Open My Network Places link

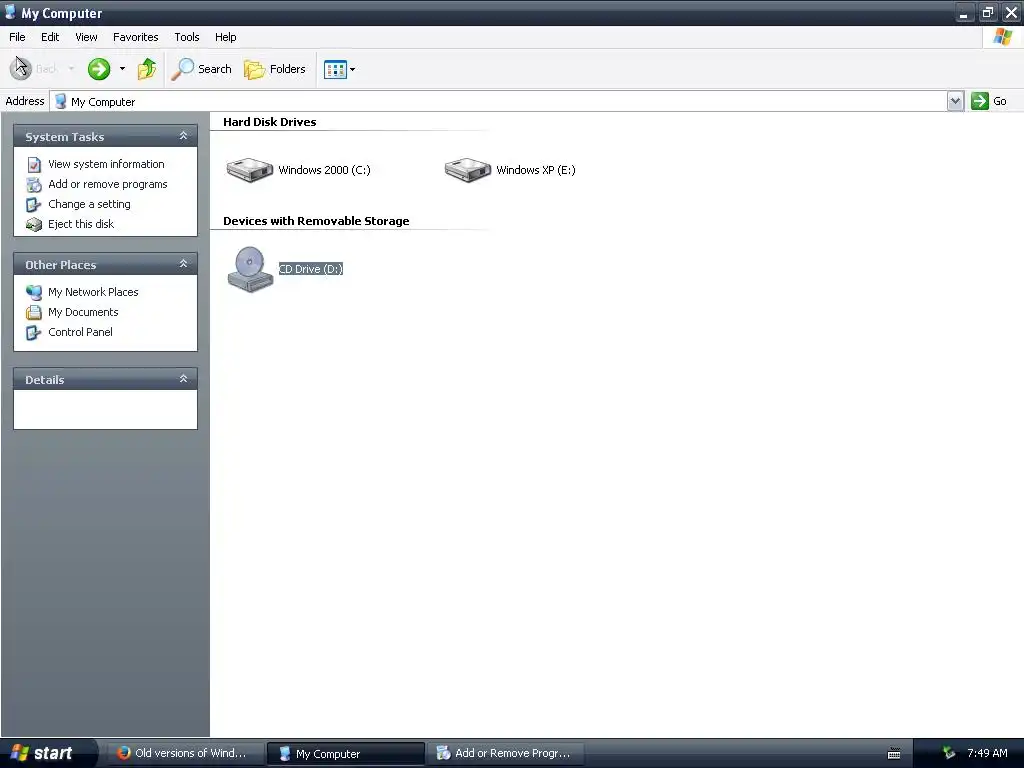tap(93, 292)
